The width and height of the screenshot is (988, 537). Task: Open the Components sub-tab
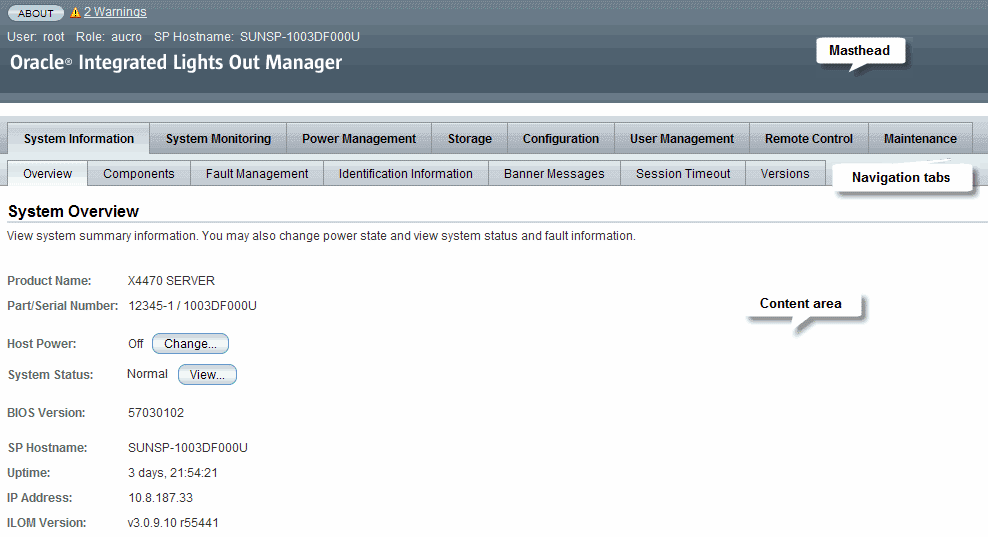click(139, 173)
